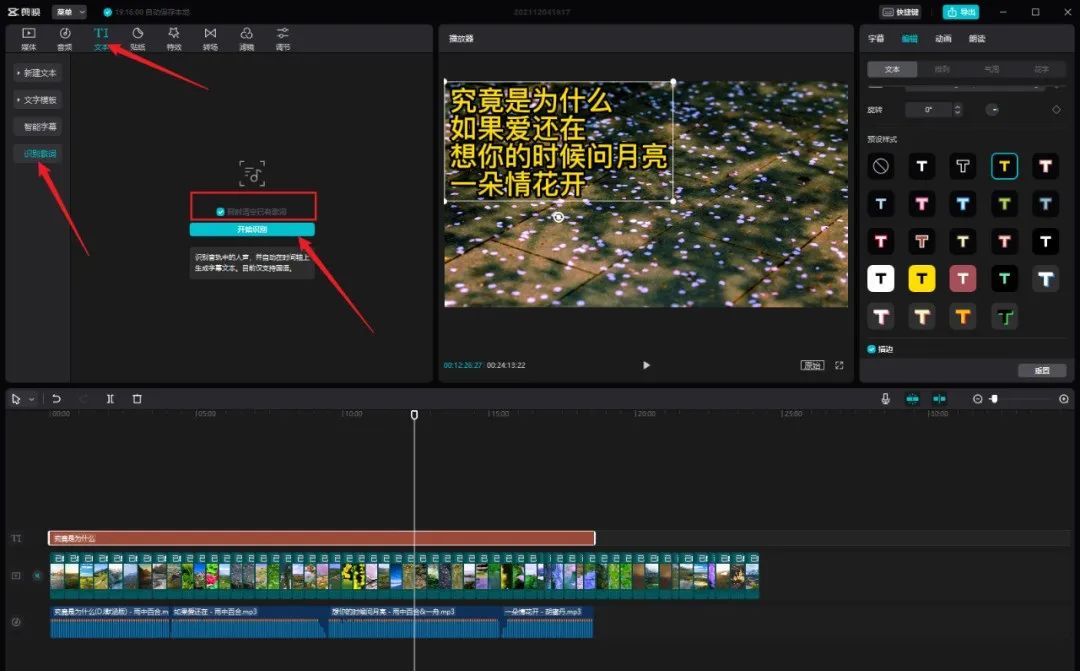Screen dimensions: 1080x671
Task: Select the 智能字幕 sidebar item
Action: click(x=40, y=127)
